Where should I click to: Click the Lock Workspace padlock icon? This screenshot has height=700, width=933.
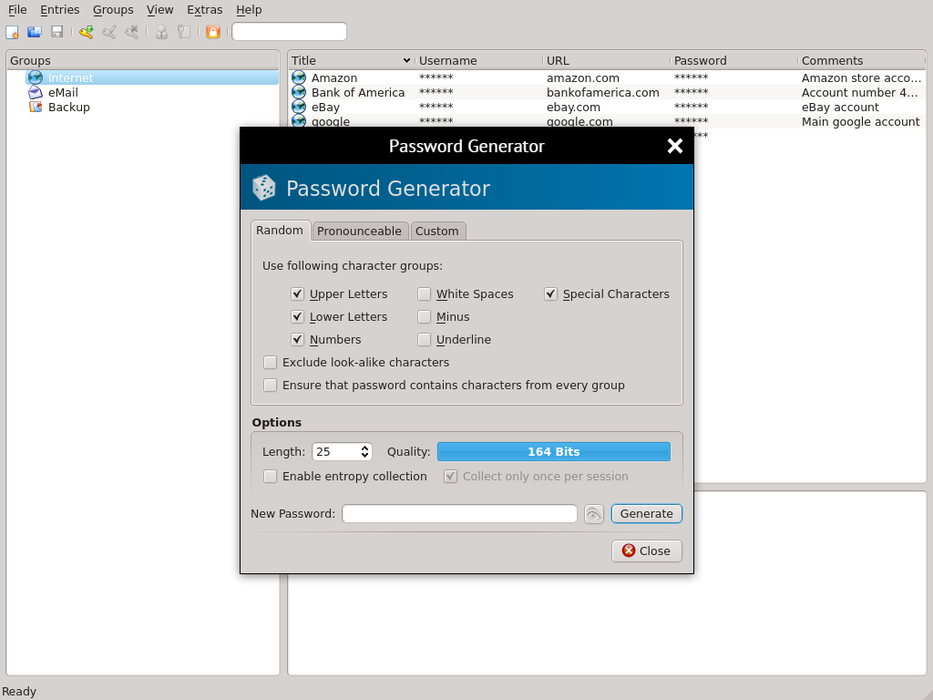(x=213, y=32)
